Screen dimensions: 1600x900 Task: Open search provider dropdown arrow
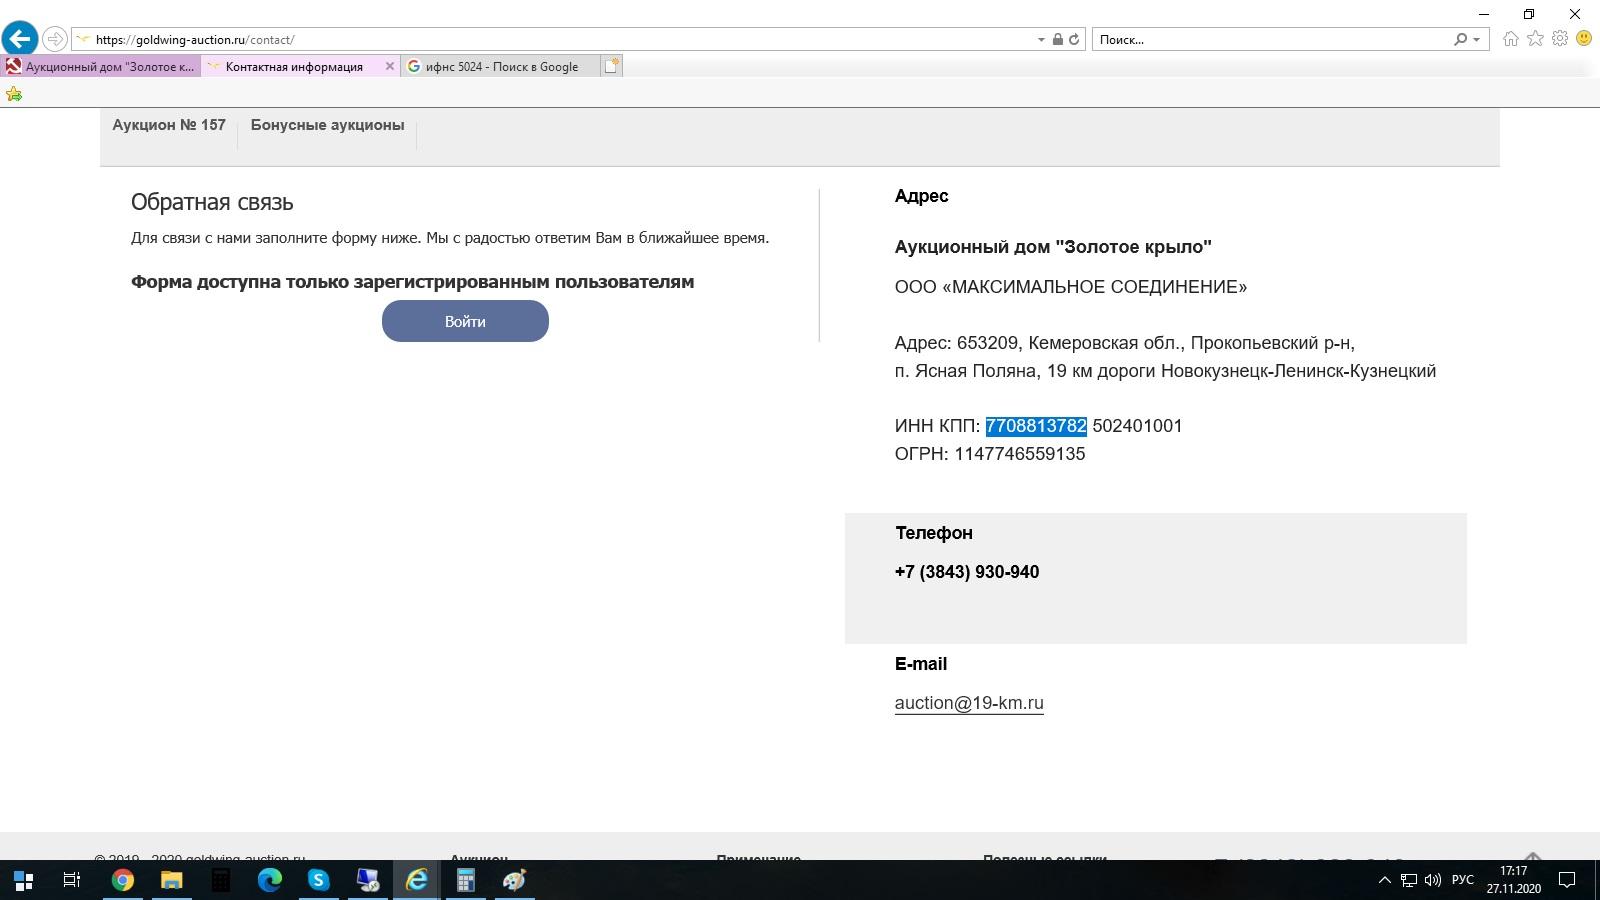[x=1476, y=40]
